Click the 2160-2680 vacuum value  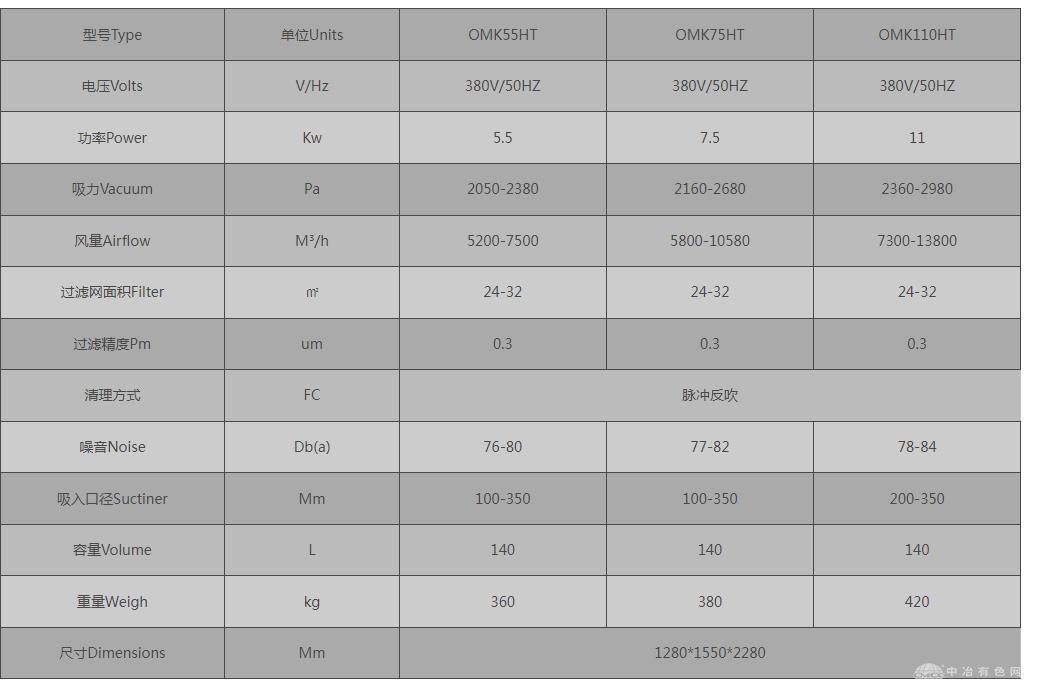[x=710, y=189]
